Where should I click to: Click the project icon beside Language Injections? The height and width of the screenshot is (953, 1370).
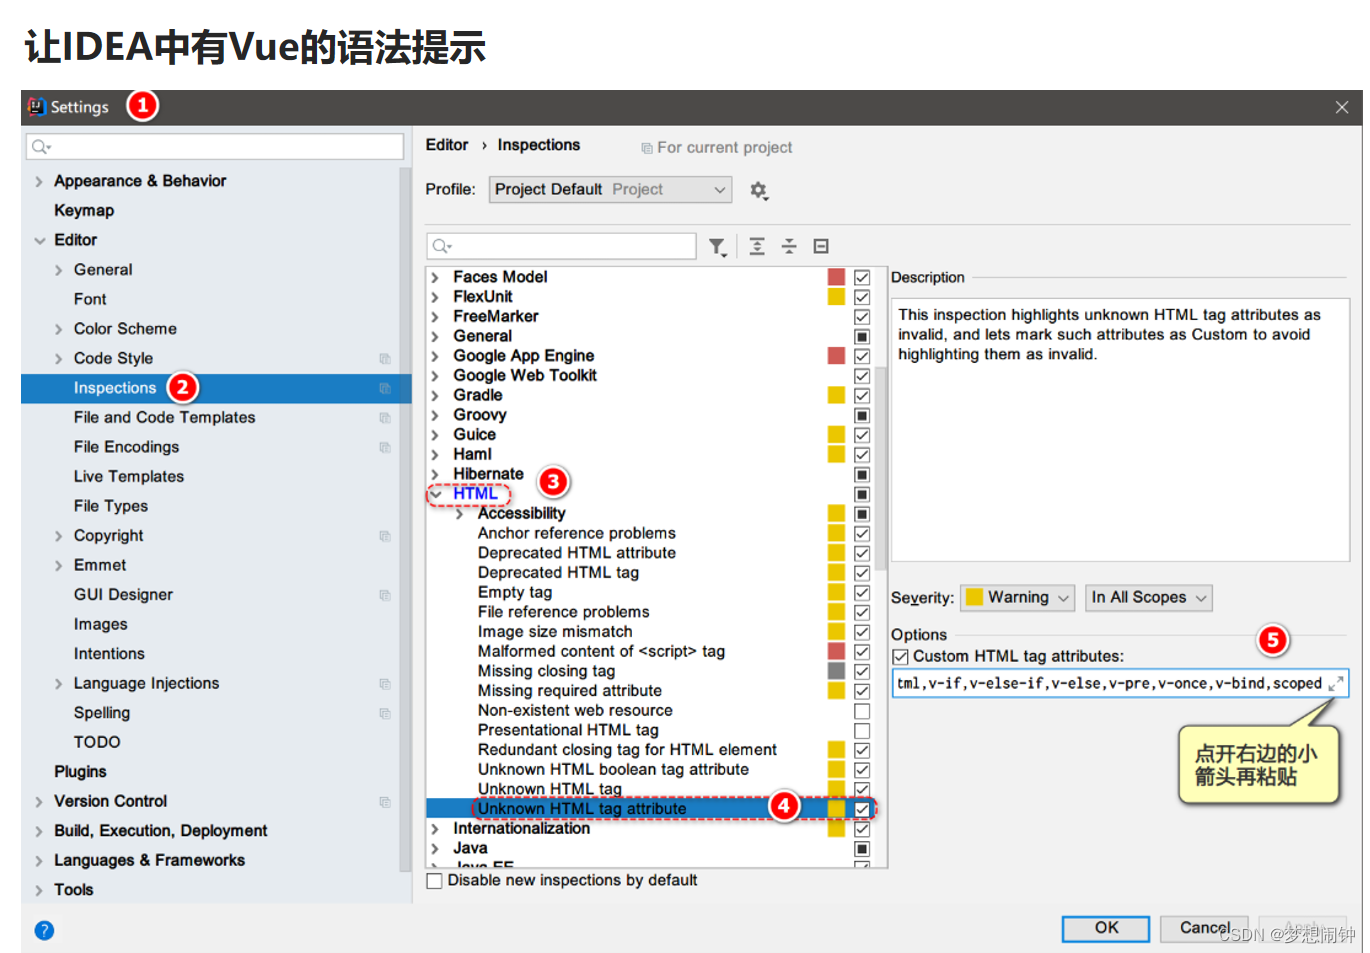point(385,684)
